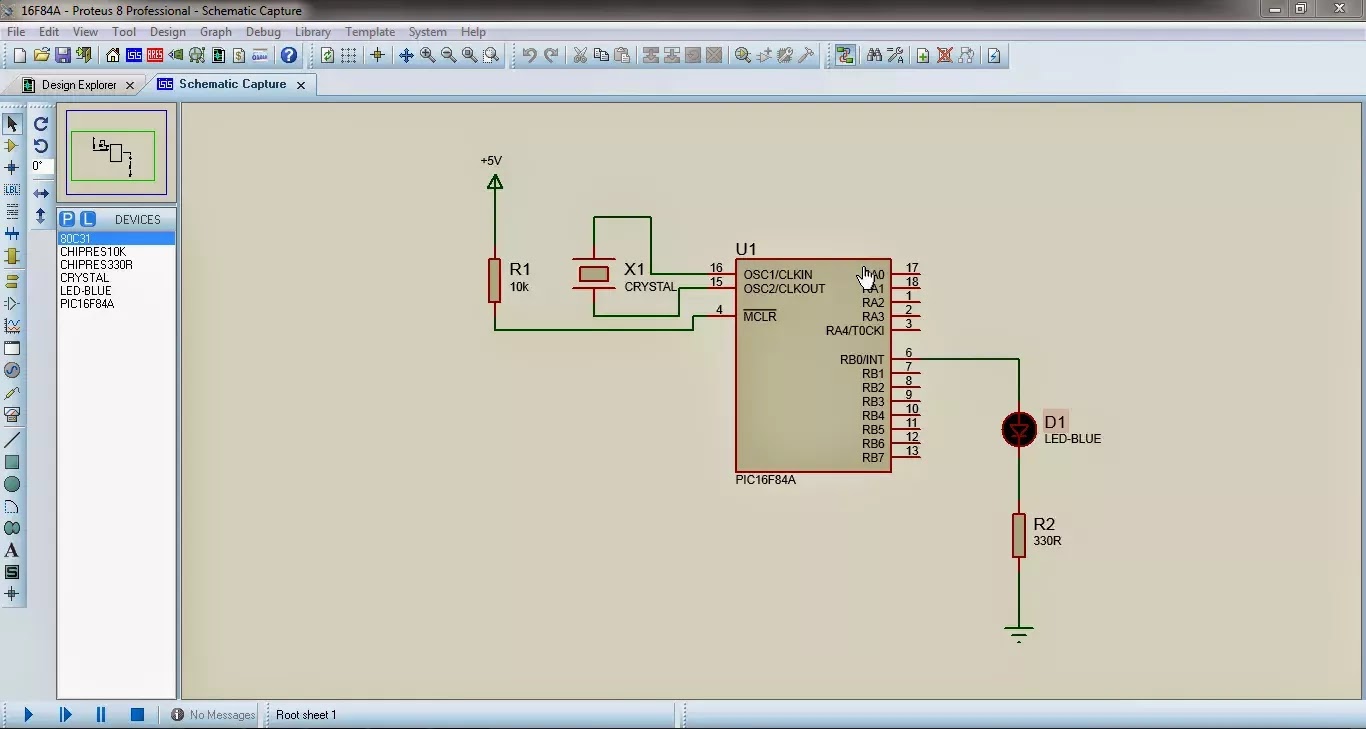Open the Help question mark icon
This screenshot has width=1366, height=729.
click(x=289, y=55)
